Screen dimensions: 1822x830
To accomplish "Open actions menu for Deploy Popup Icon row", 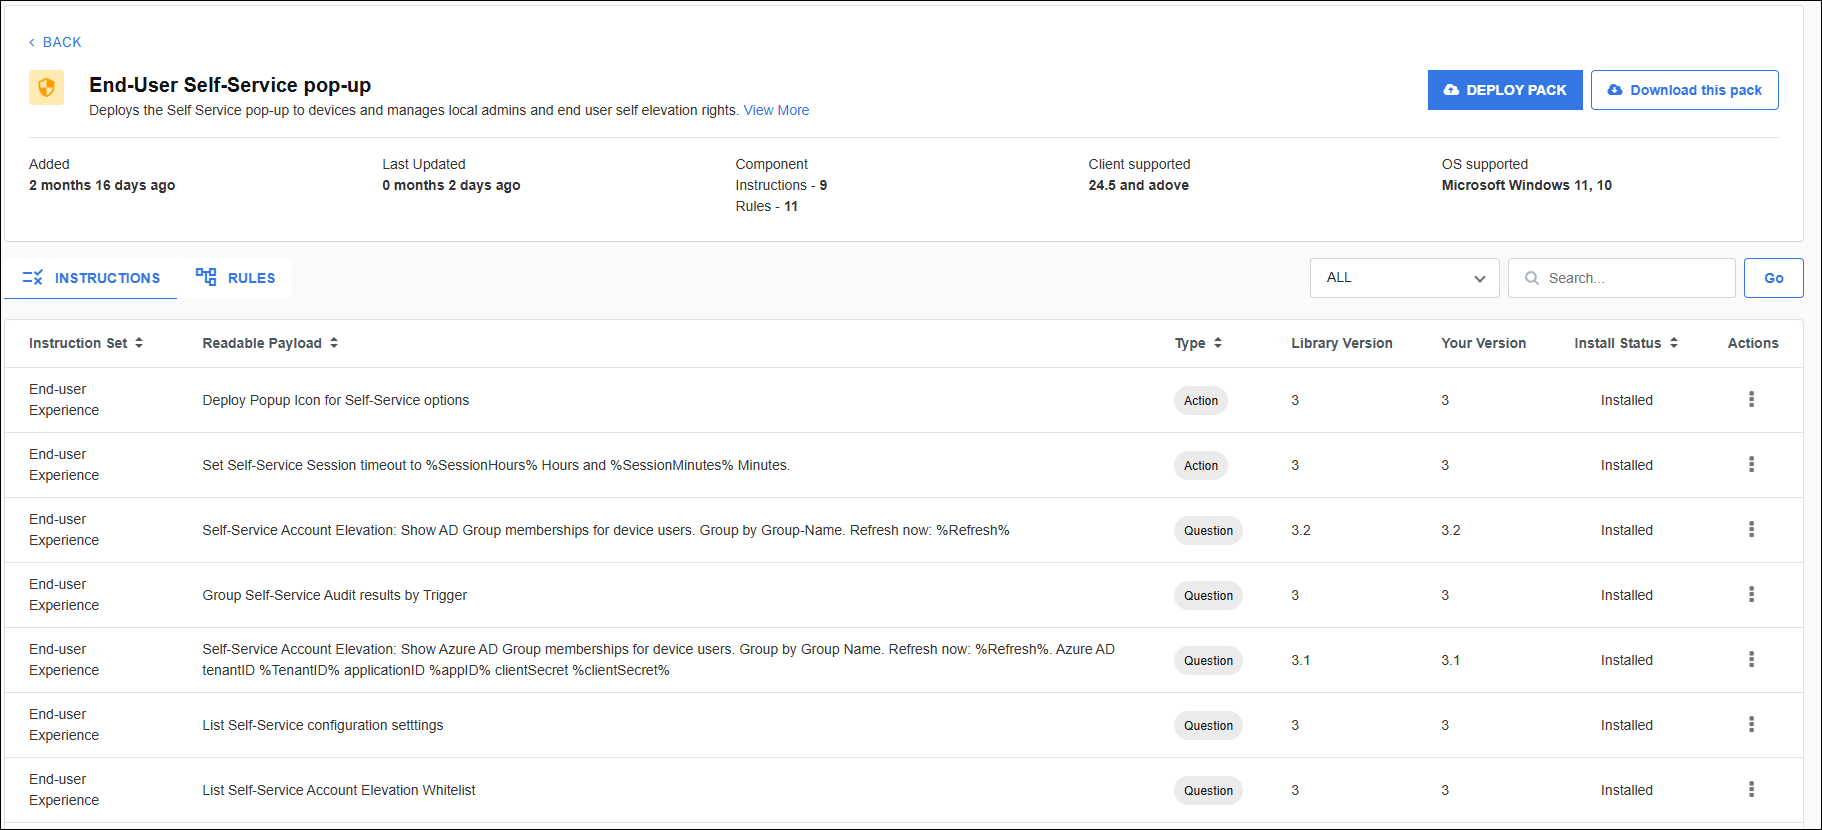I will pos(1751,400).
